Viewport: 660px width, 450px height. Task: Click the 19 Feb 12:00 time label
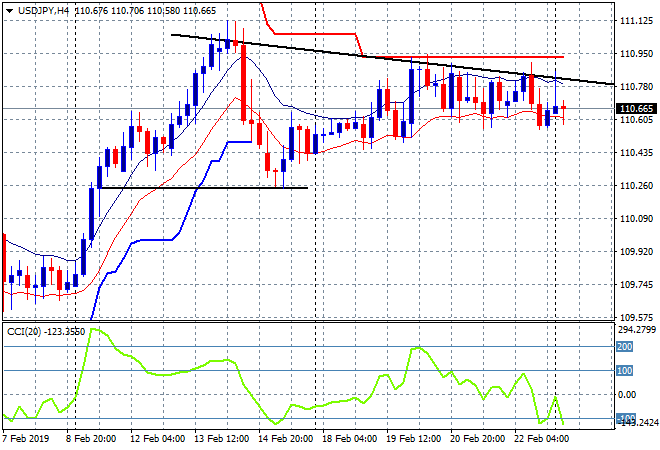point(413,439)
